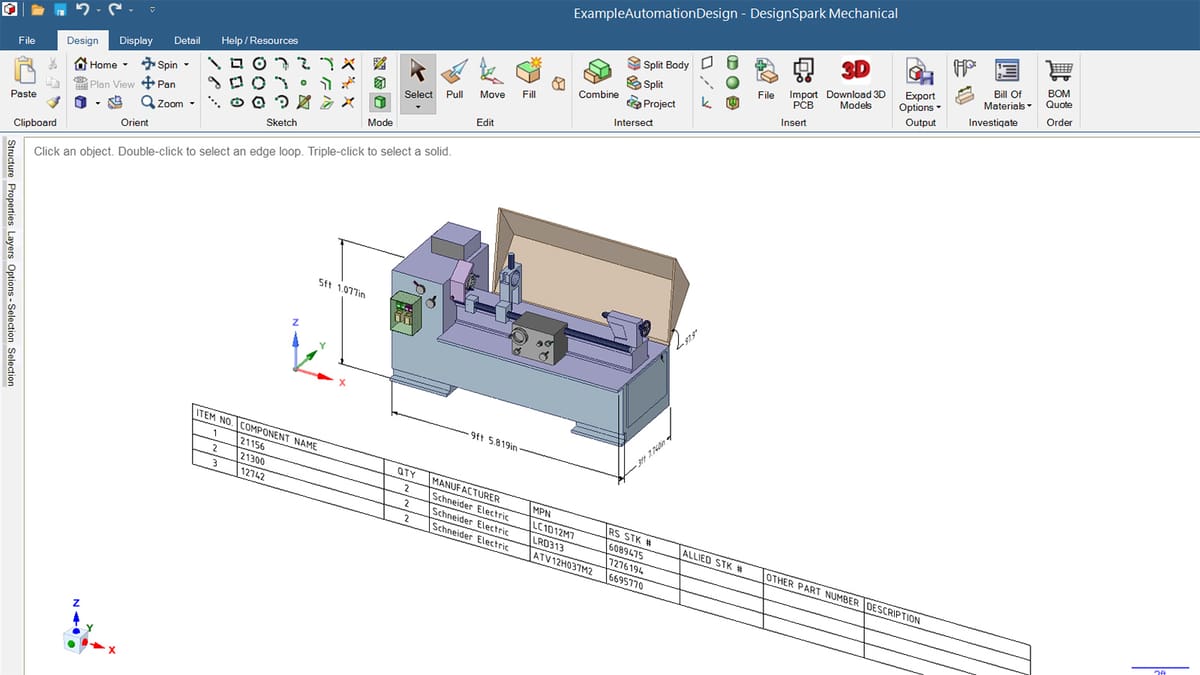
Task: Activate the Fill tool
Action: pyautogui.click(x=529, y=78)
